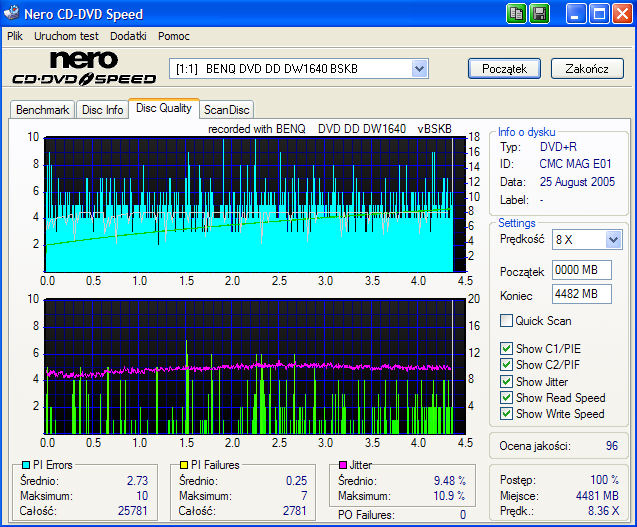Screen dimensions: 637x527
Task: Click the Nero app icon in title bar
Action: pos(11,13)
